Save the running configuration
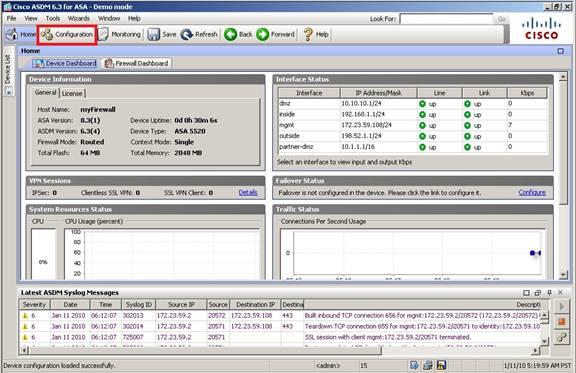Screen dimensions: 576x373 [162, 35]
